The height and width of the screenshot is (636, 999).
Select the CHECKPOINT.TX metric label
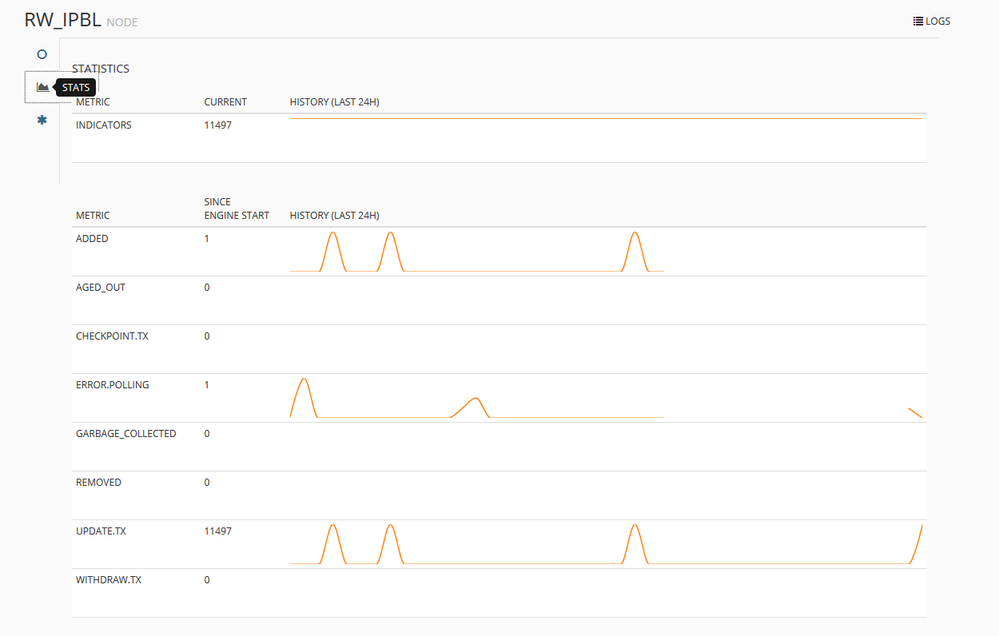click(112, 336)
